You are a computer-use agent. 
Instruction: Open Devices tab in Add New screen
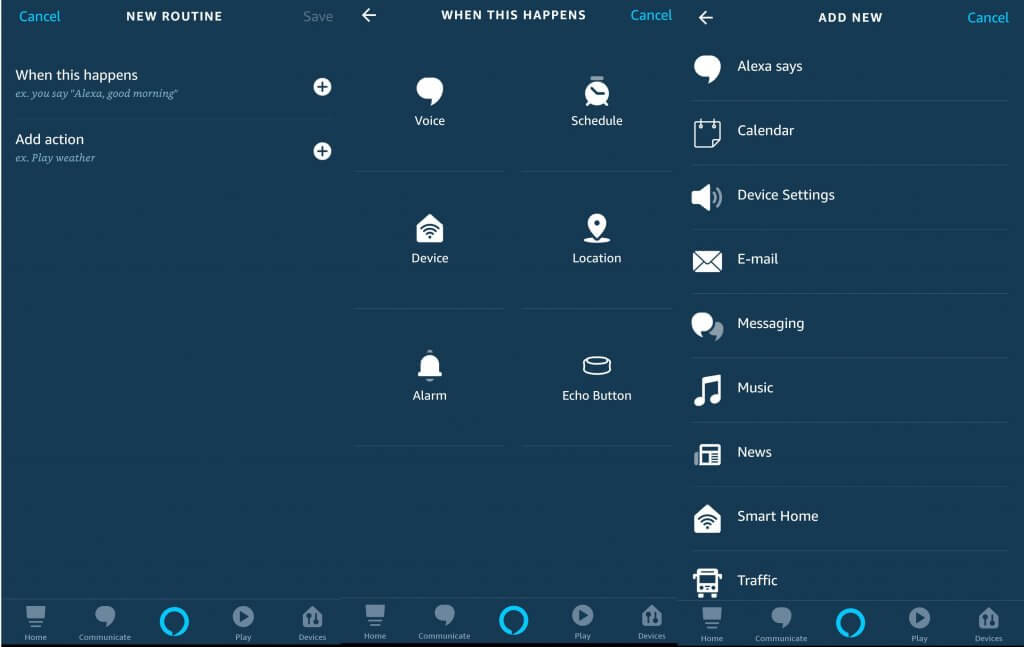pos(989,624)
